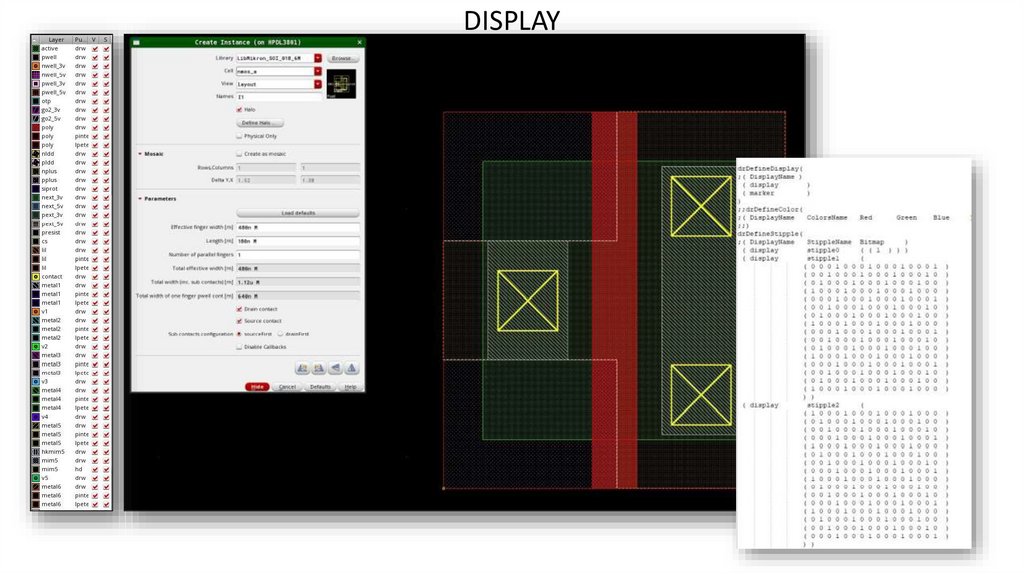Click the cell layout preview thumbnail

[342, 84]
